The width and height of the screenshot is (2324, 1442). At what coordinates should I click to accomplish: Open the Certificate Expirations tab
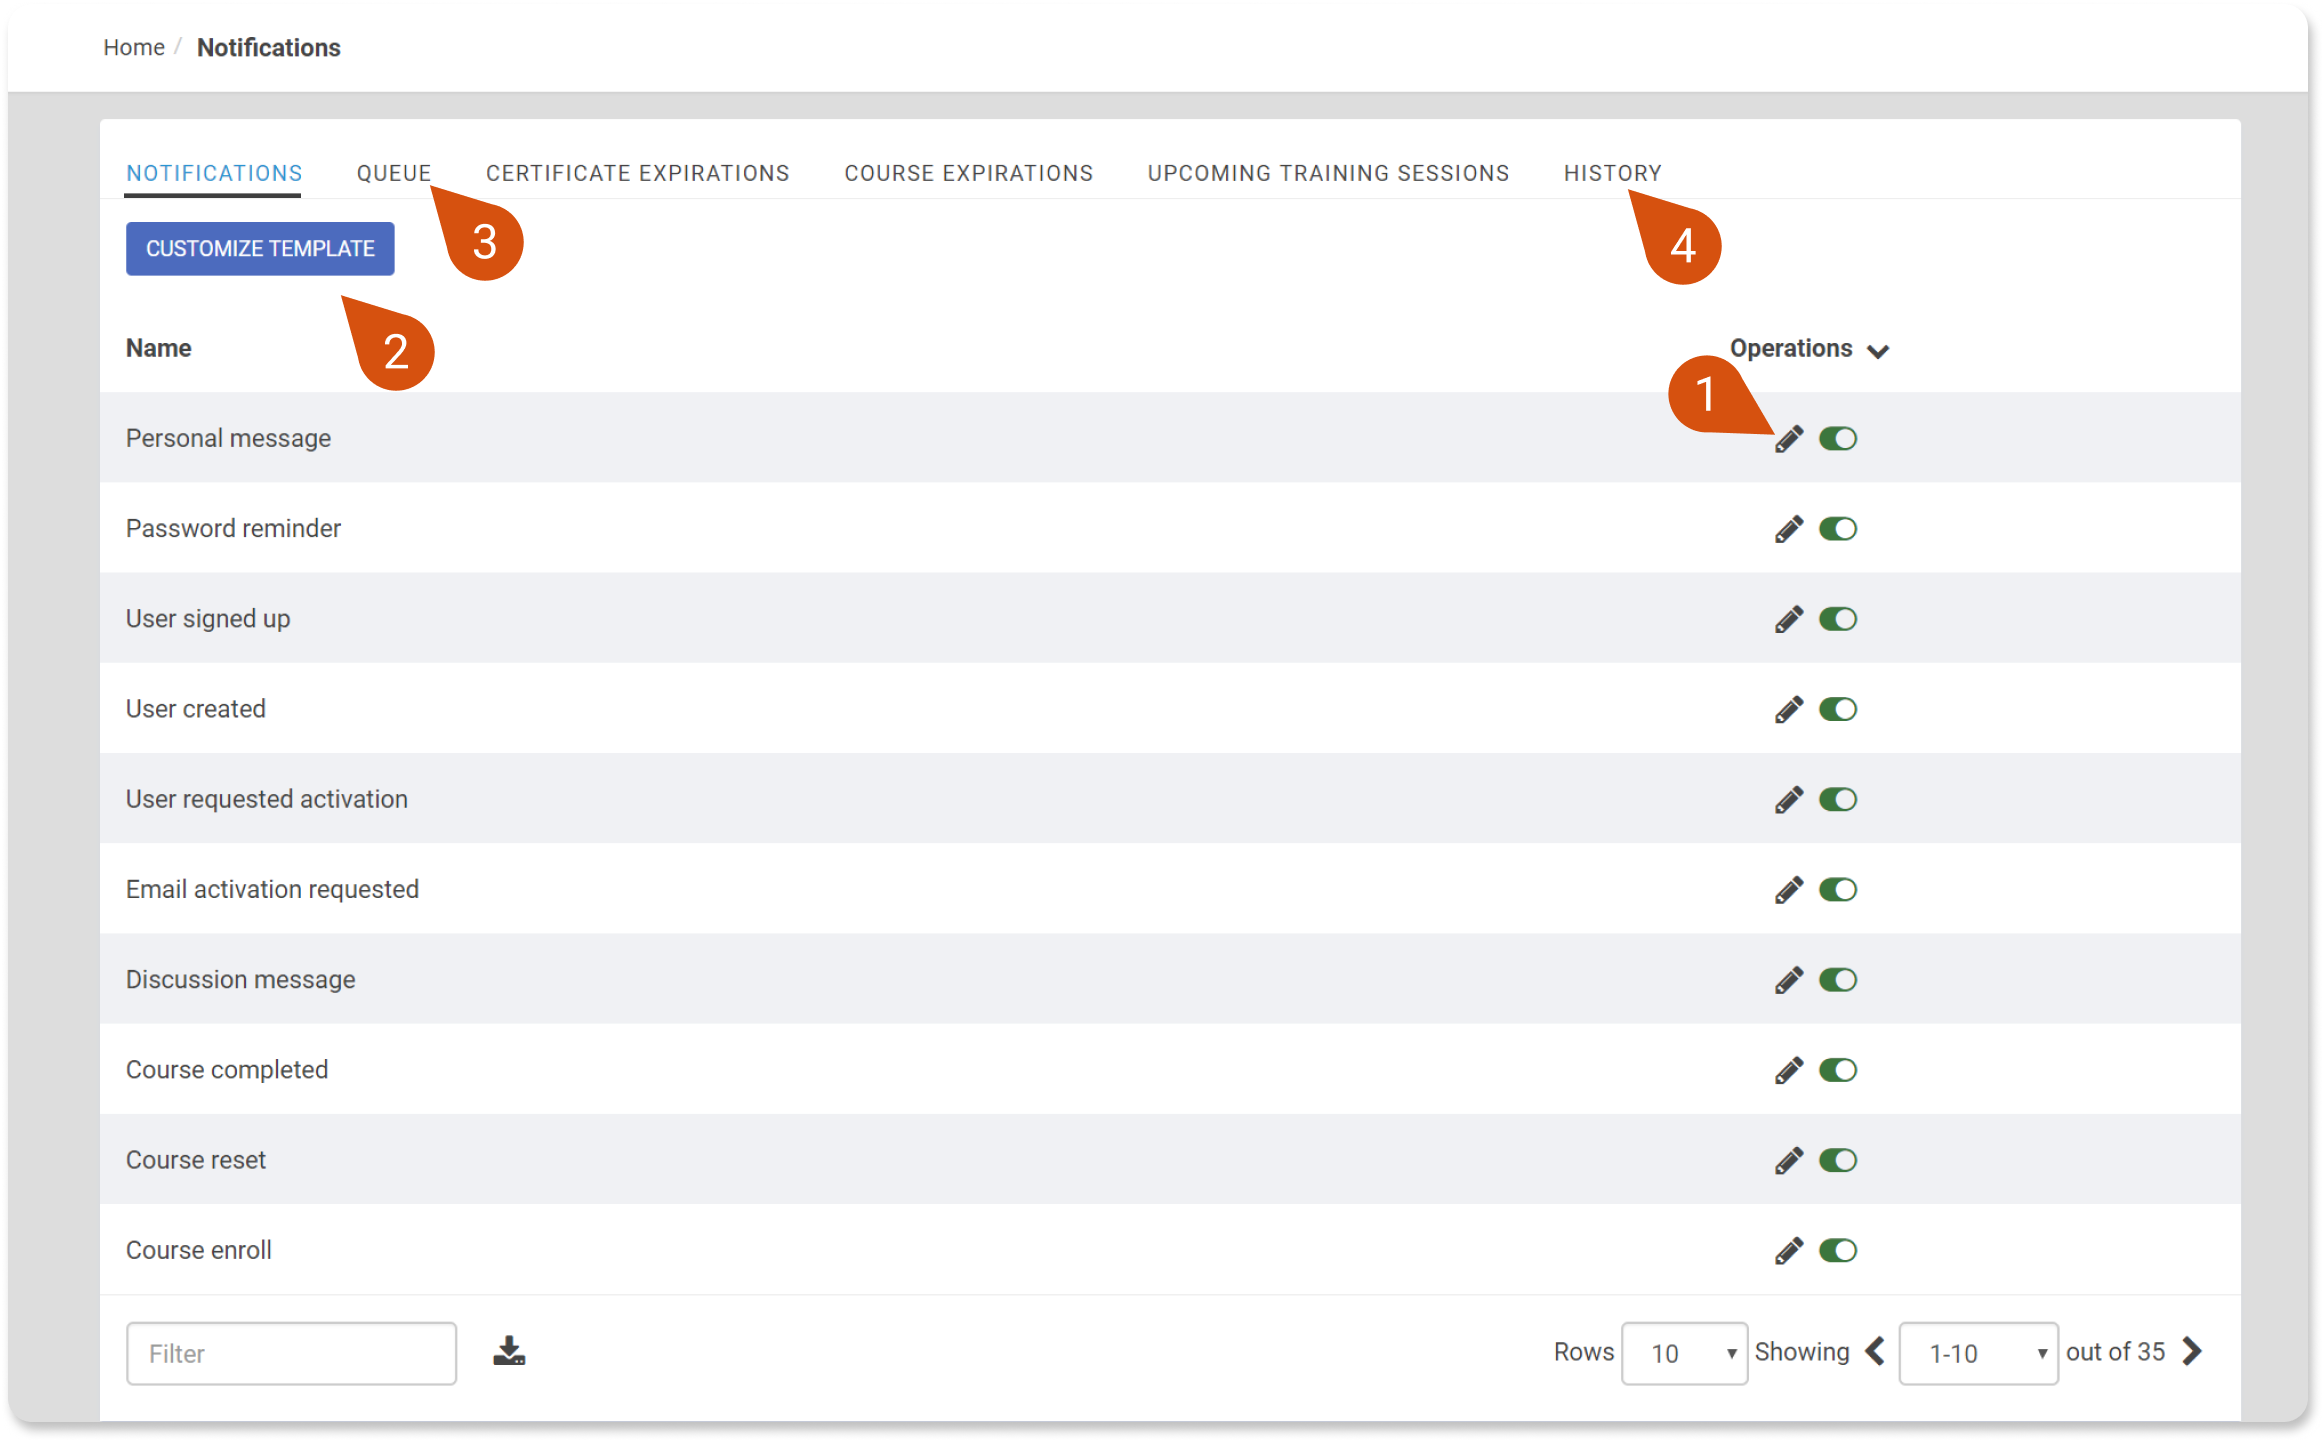638,173
